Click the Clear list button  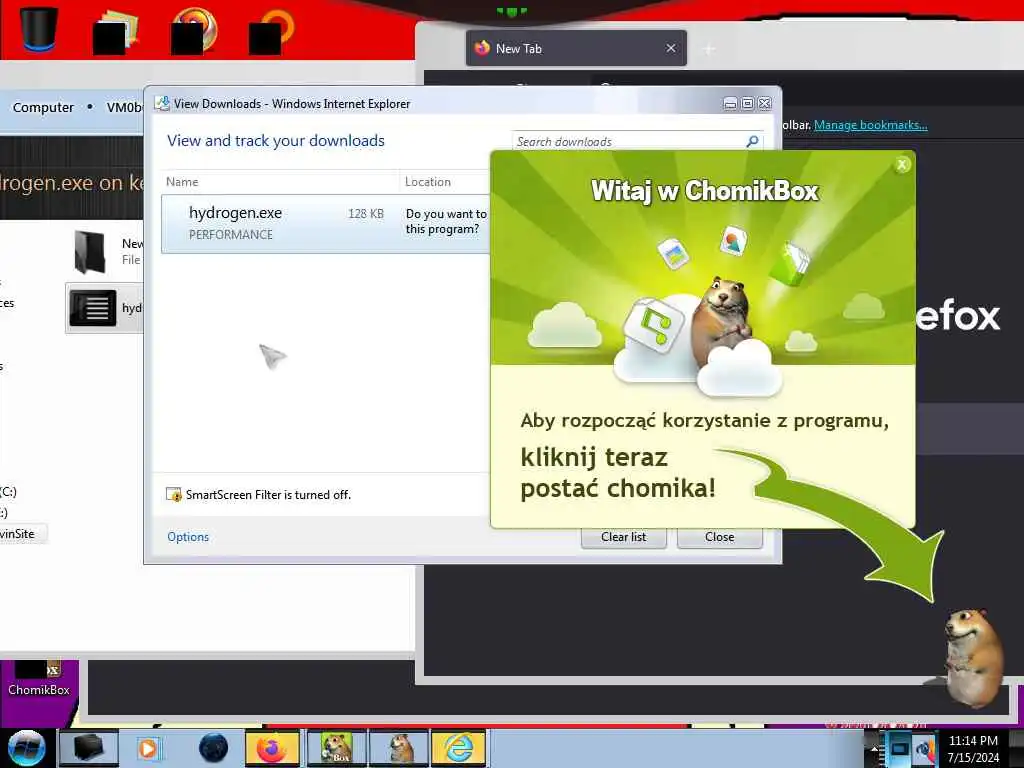[624, 537]
